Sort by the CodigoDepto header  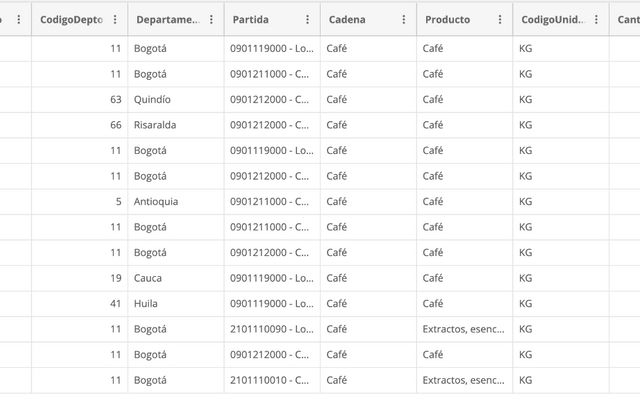point(70,20)
